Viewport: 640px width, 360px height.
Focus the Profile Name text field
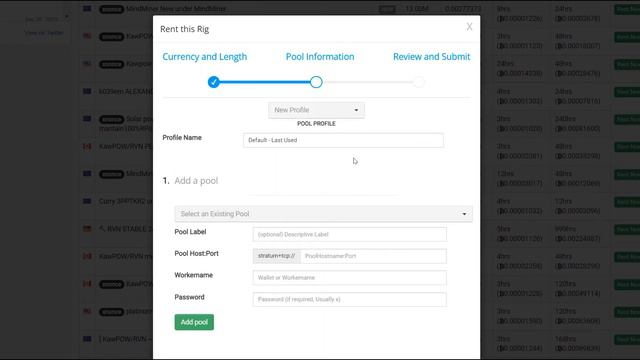[x=343, y=140]
